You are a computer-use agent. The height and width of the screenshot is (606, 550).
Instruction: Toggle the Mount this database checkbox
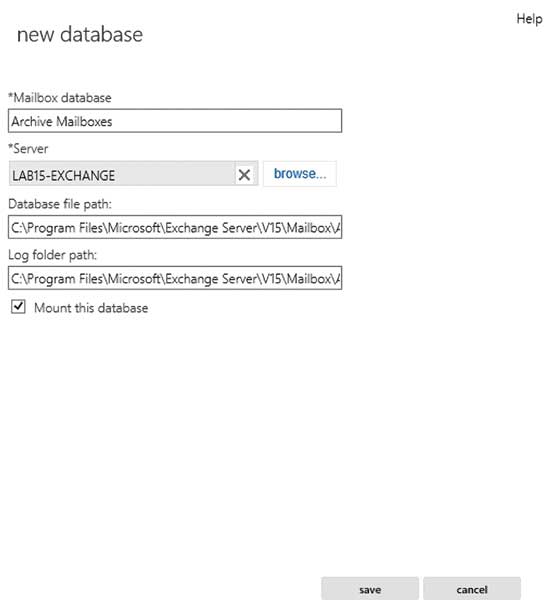point(18,307)
